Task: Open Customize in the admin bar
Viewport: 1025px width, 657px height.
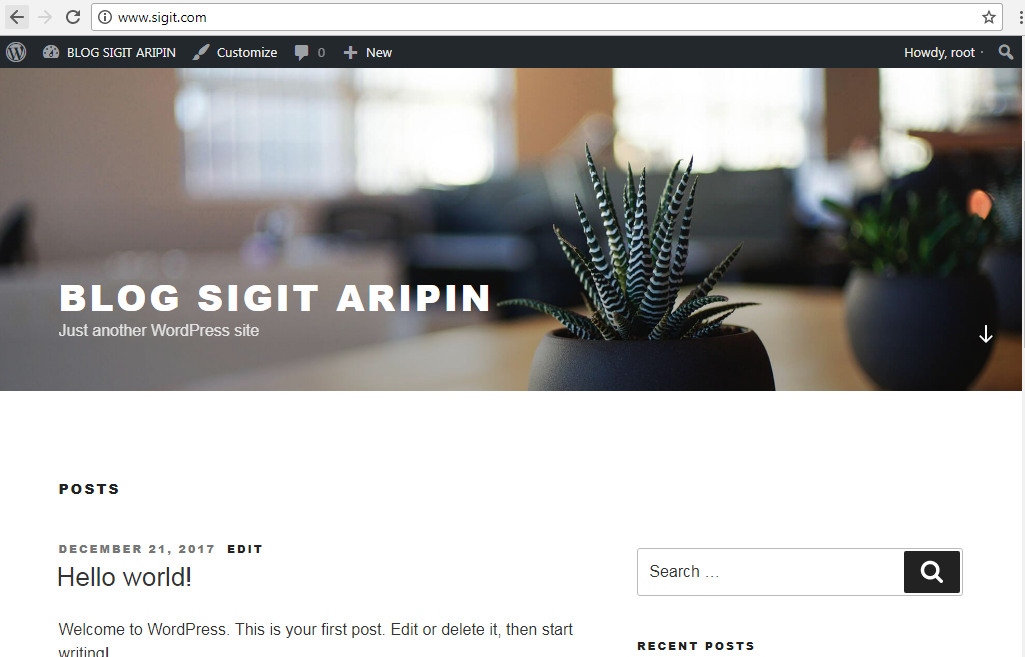Action: 235,52
